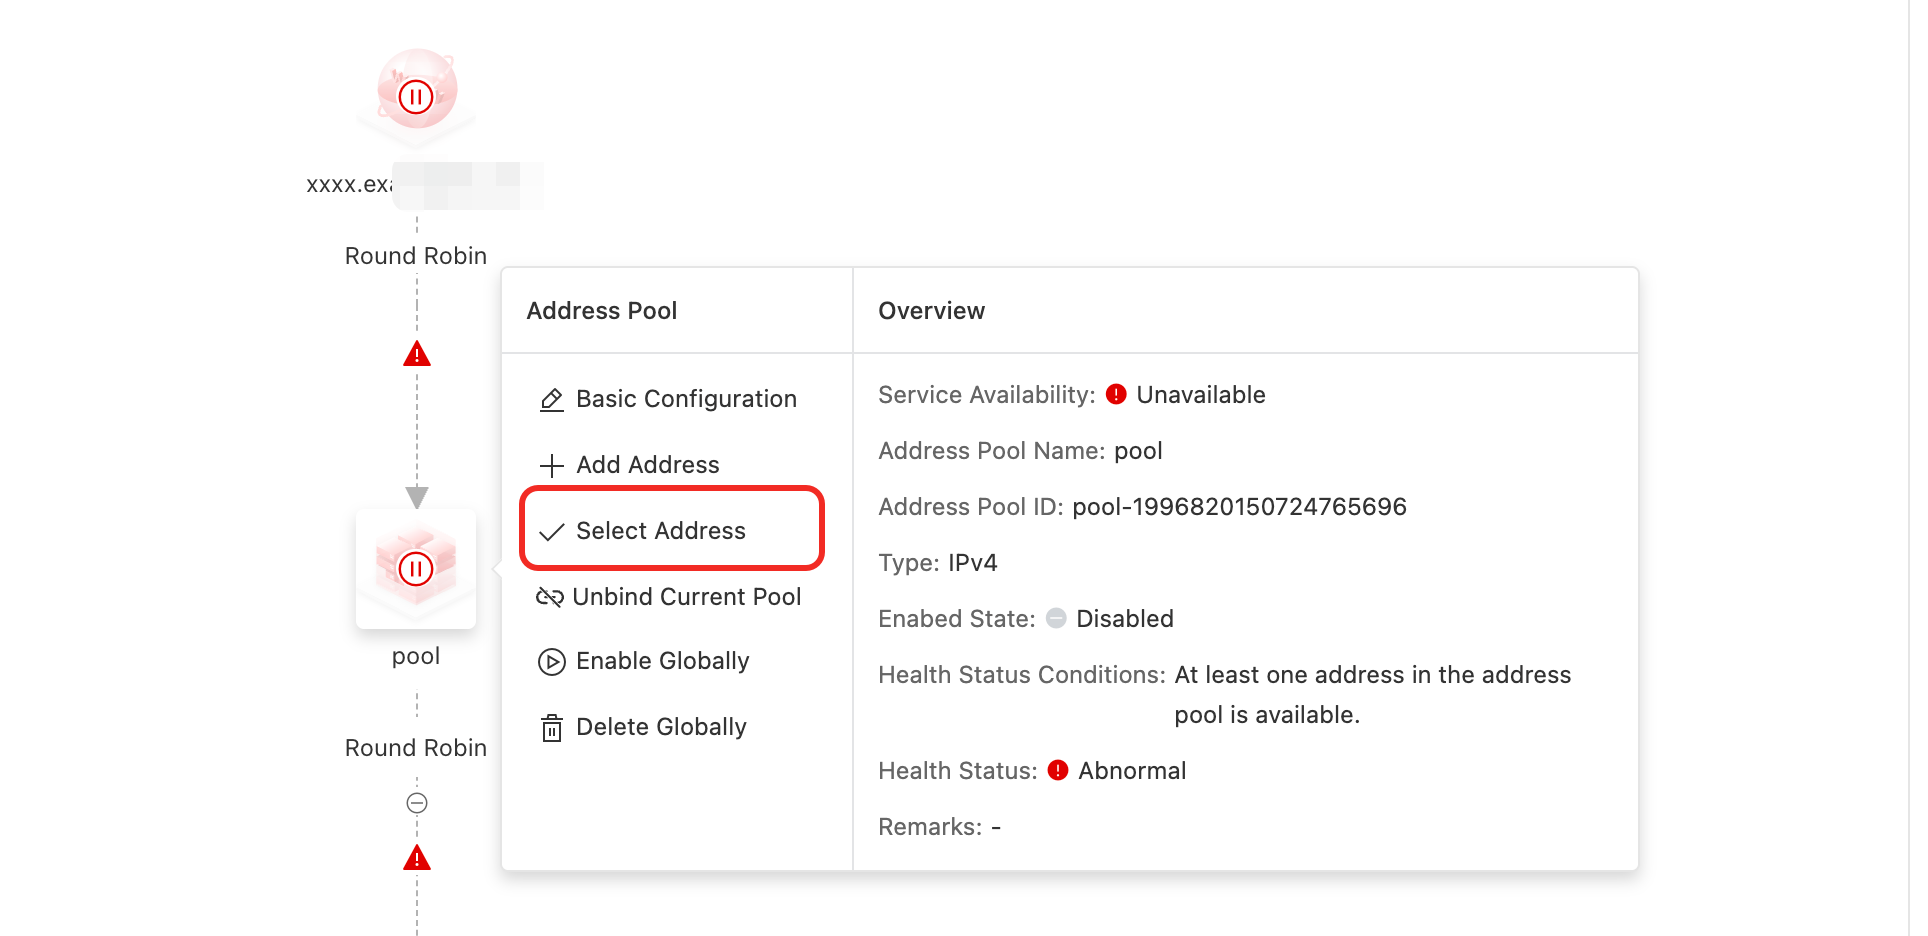Click the Address Pool Name value 'pool'
The image size is (1928, 936).
tap(1138, 452)
